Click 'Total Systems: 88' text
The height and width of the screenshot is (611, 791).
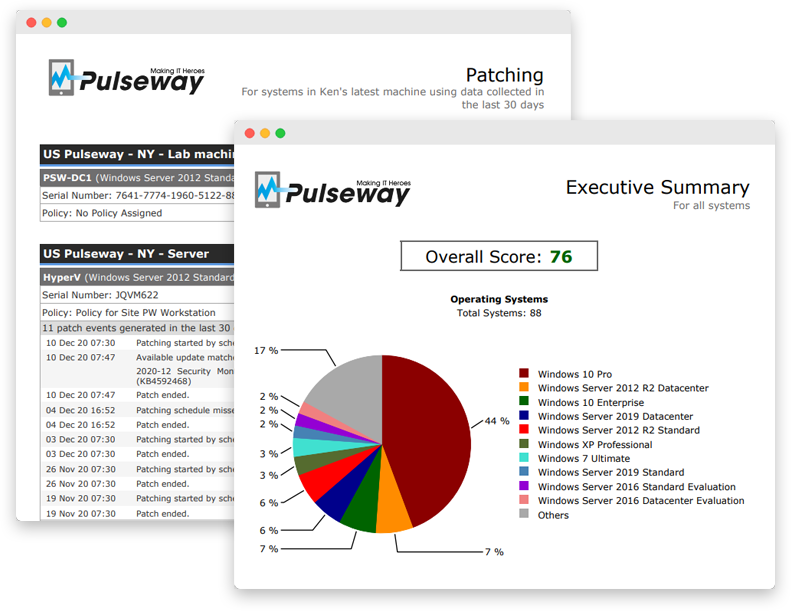(x=499, y=313)
